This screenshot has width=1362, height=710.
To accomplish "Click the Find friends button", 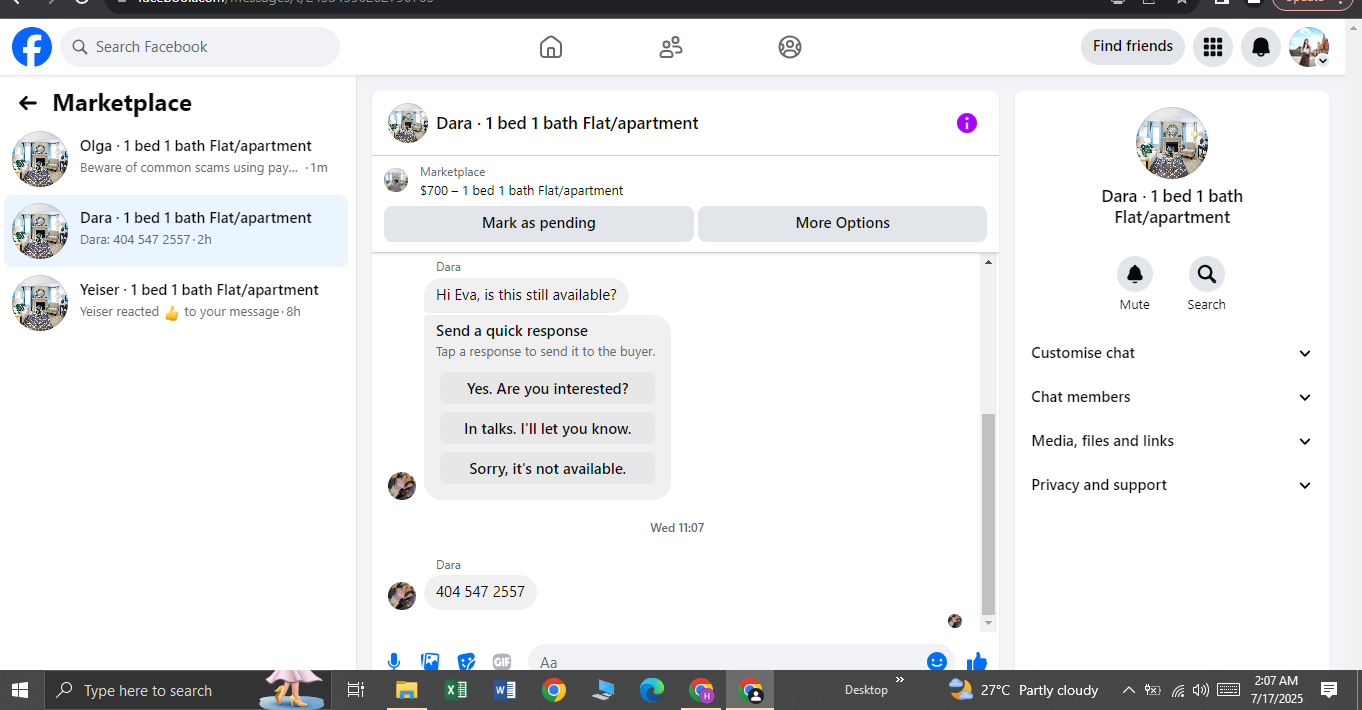I will click(1133, 47).
